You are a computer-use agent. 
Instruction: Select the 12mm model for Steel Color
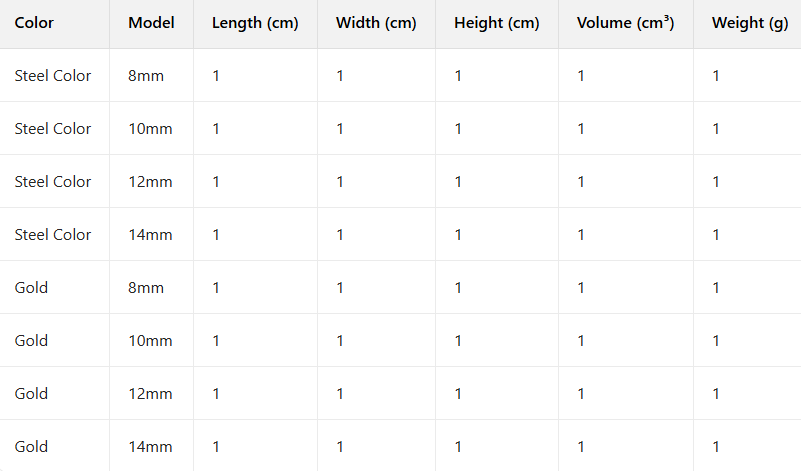coord(150,182)
